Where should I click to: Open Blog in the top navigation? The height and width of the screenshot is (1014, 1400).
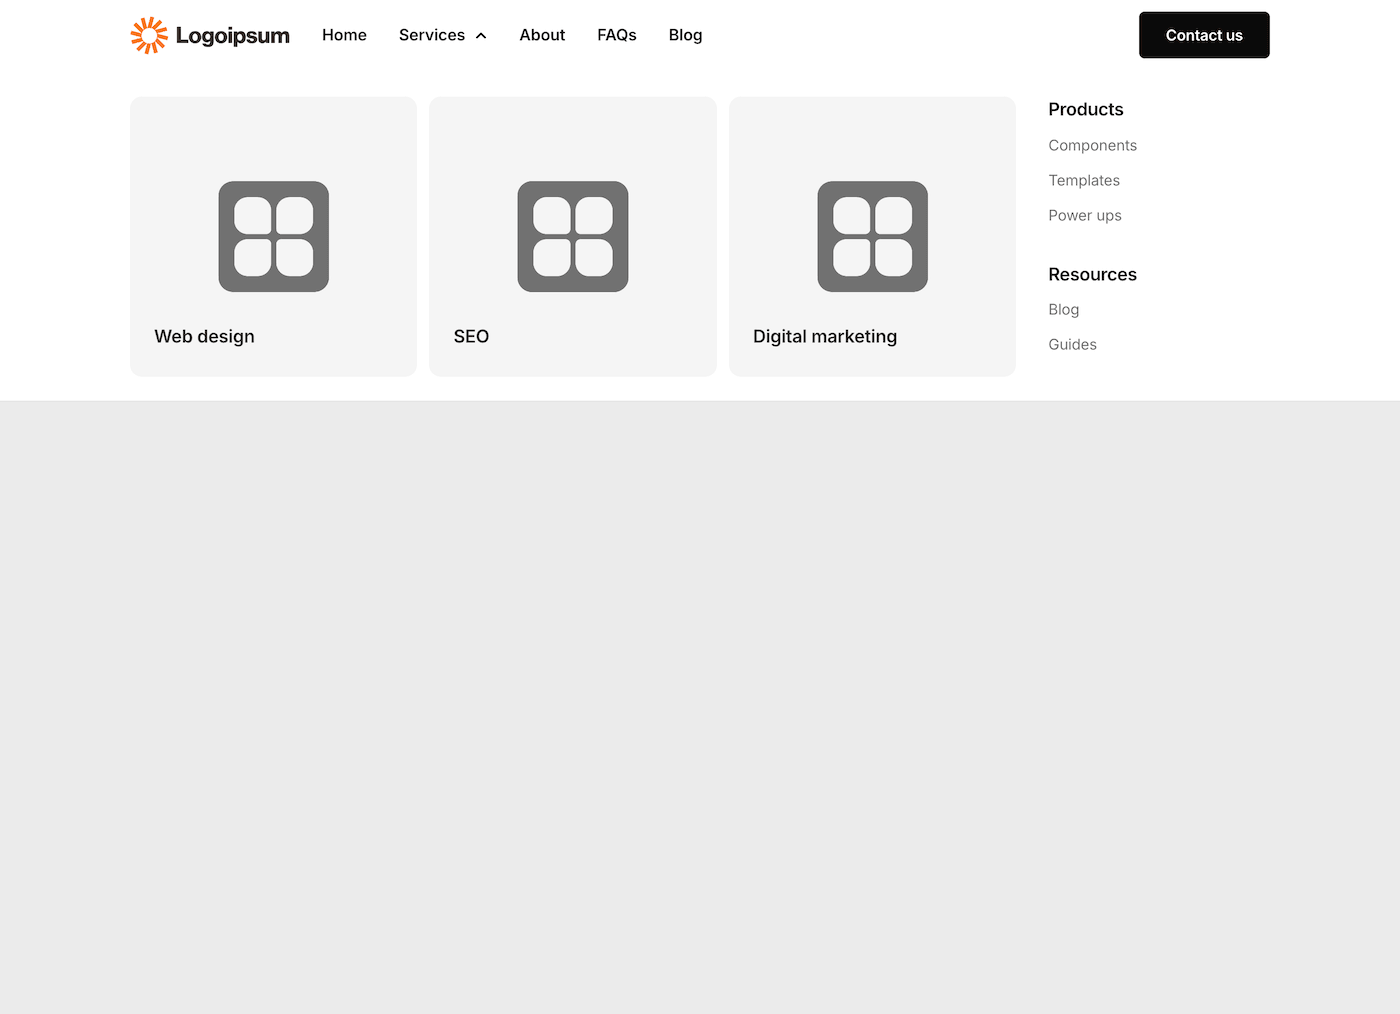[685, 35]
